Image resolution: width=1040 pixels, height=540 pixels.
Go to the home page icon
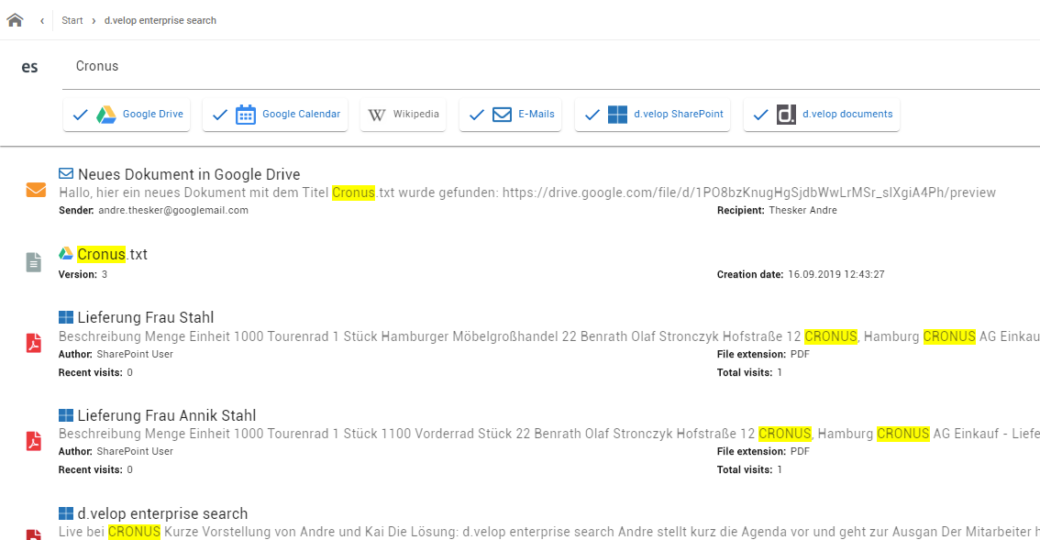point(15,20)
